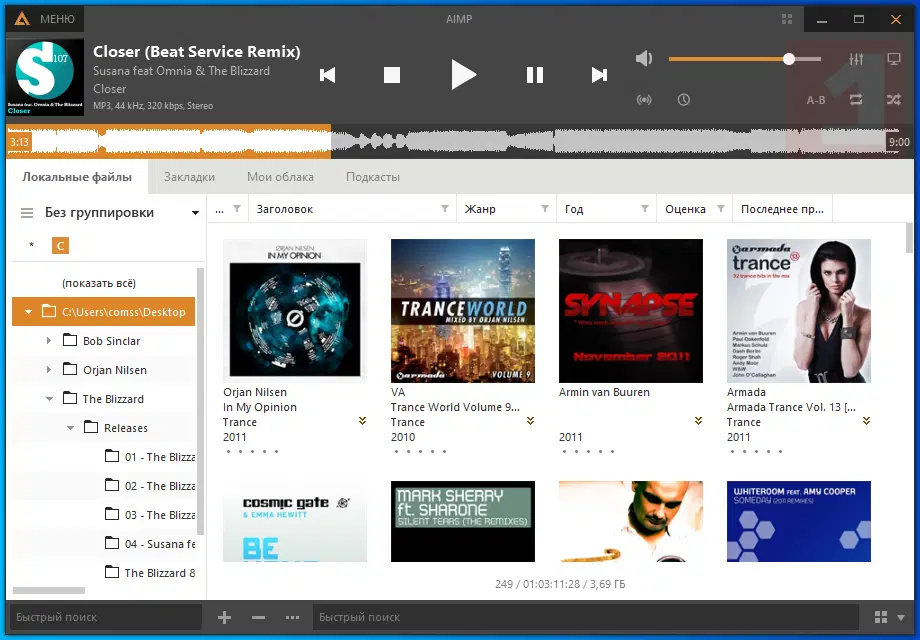Screen dimensions: 920x640
Task: Open the Локальные файлы tab
Action: (x=77, y=177)
